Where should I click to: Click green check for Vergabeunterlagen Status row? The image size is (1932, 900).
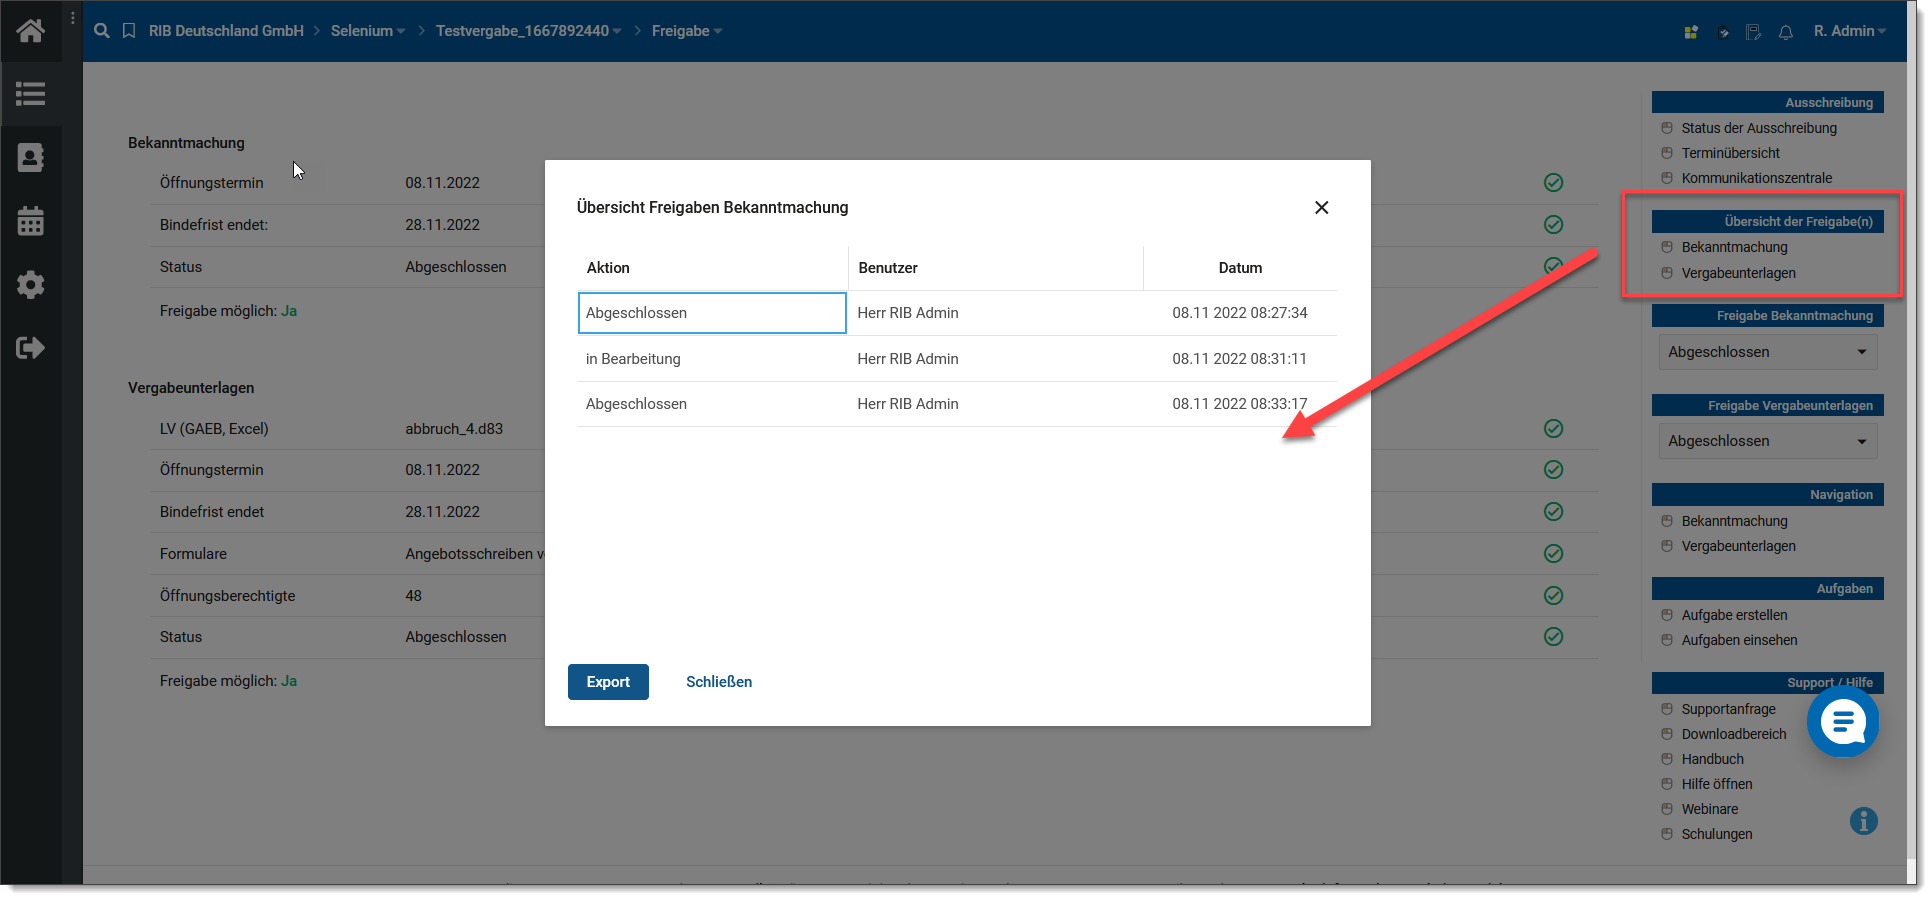click(x=1553, y=636)
